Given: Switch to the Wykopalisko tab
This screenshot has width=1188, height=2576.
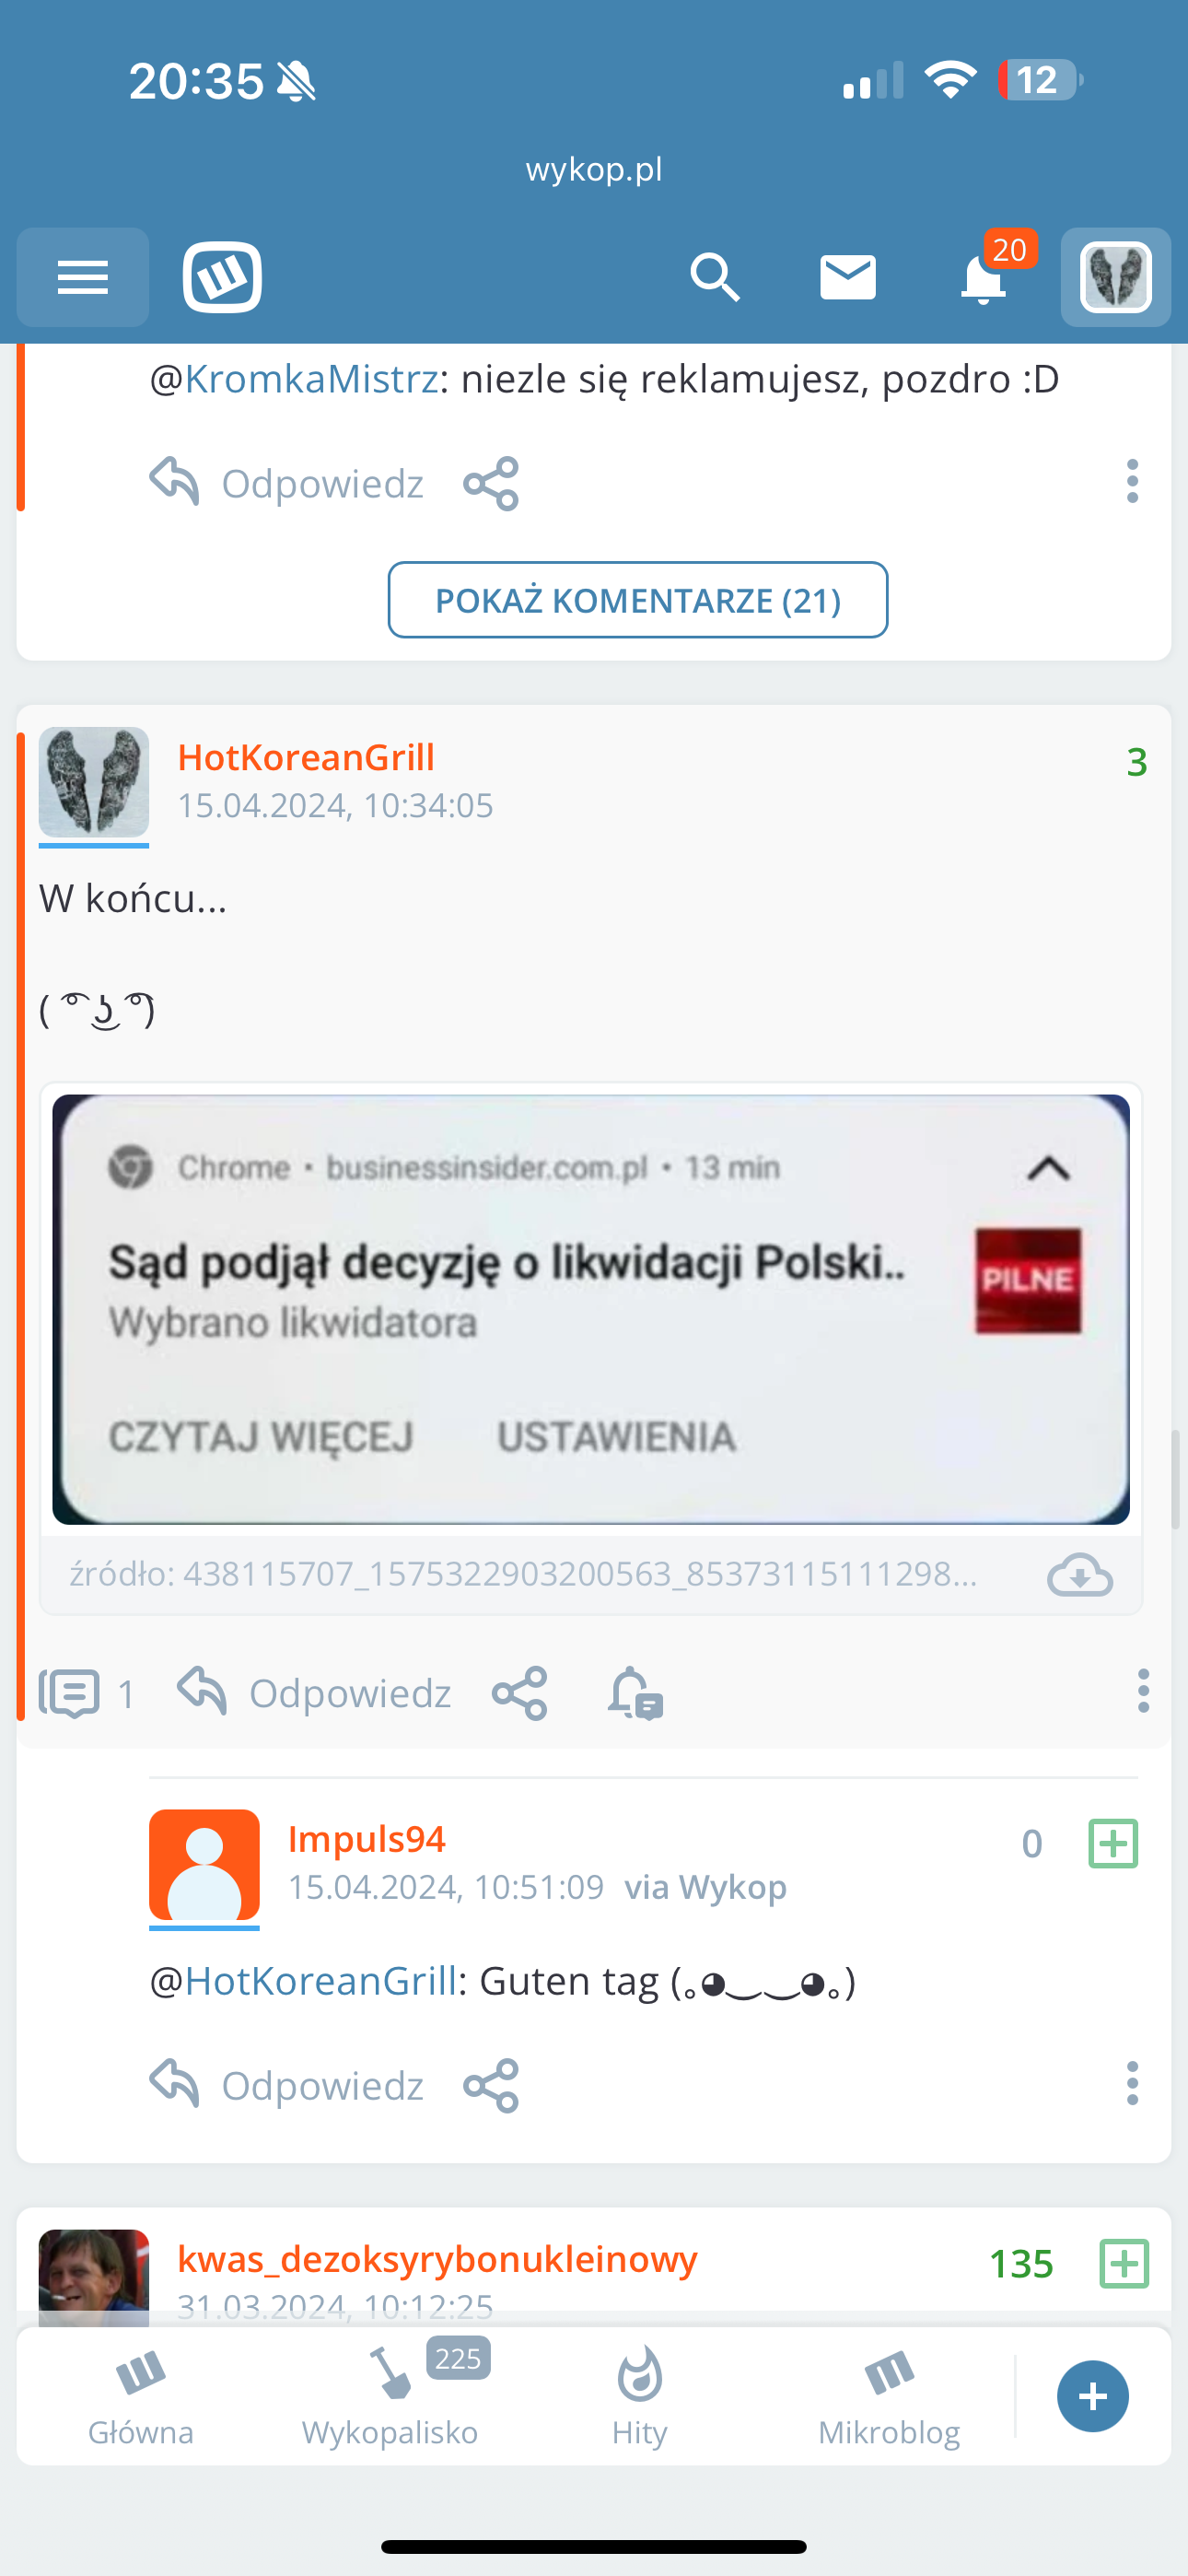Looking at the screenshot, I should click(x=390, y=2397).
